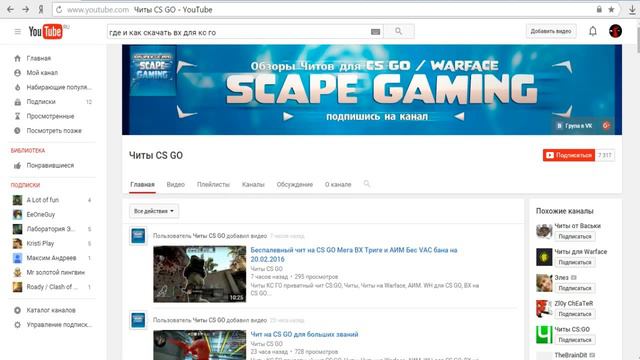
Task: Subscribe to Читы для Warface
Action: (x=575, y=262)
